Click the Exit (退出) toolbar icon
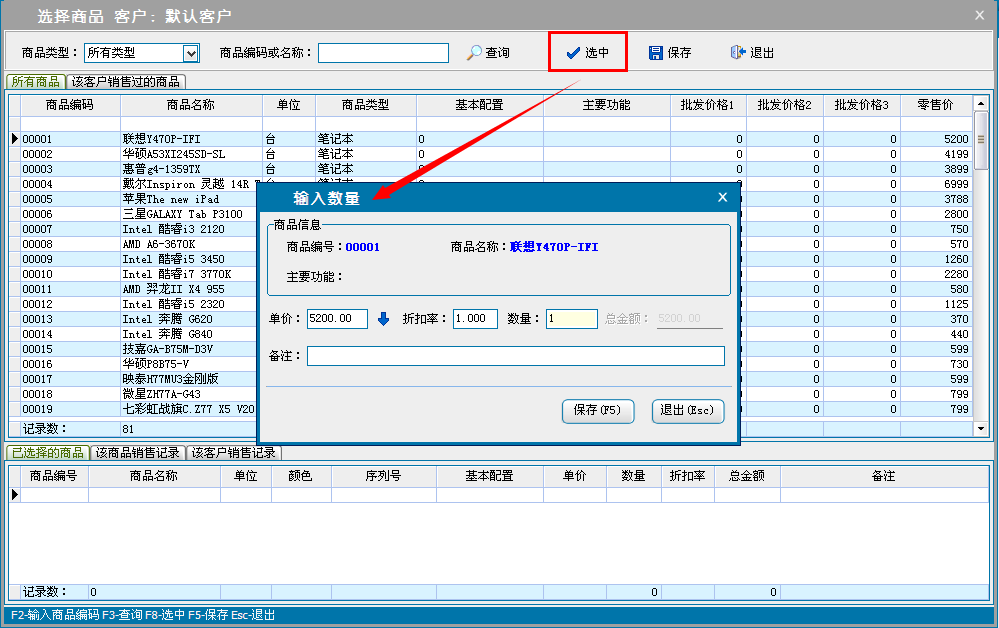 (738, 53)
